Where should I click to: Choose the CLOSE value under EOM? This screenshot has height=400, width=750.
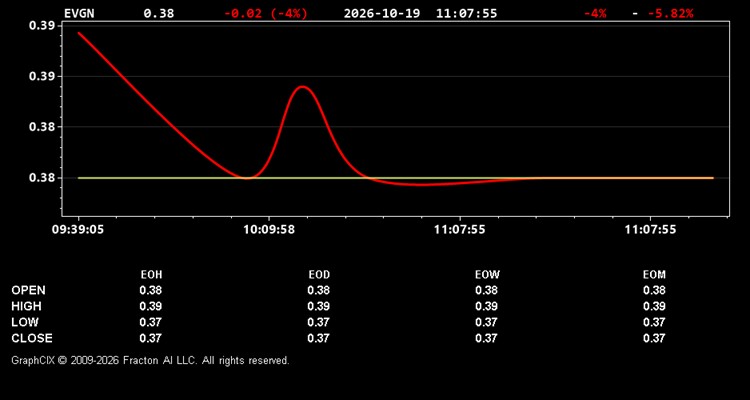654,338
